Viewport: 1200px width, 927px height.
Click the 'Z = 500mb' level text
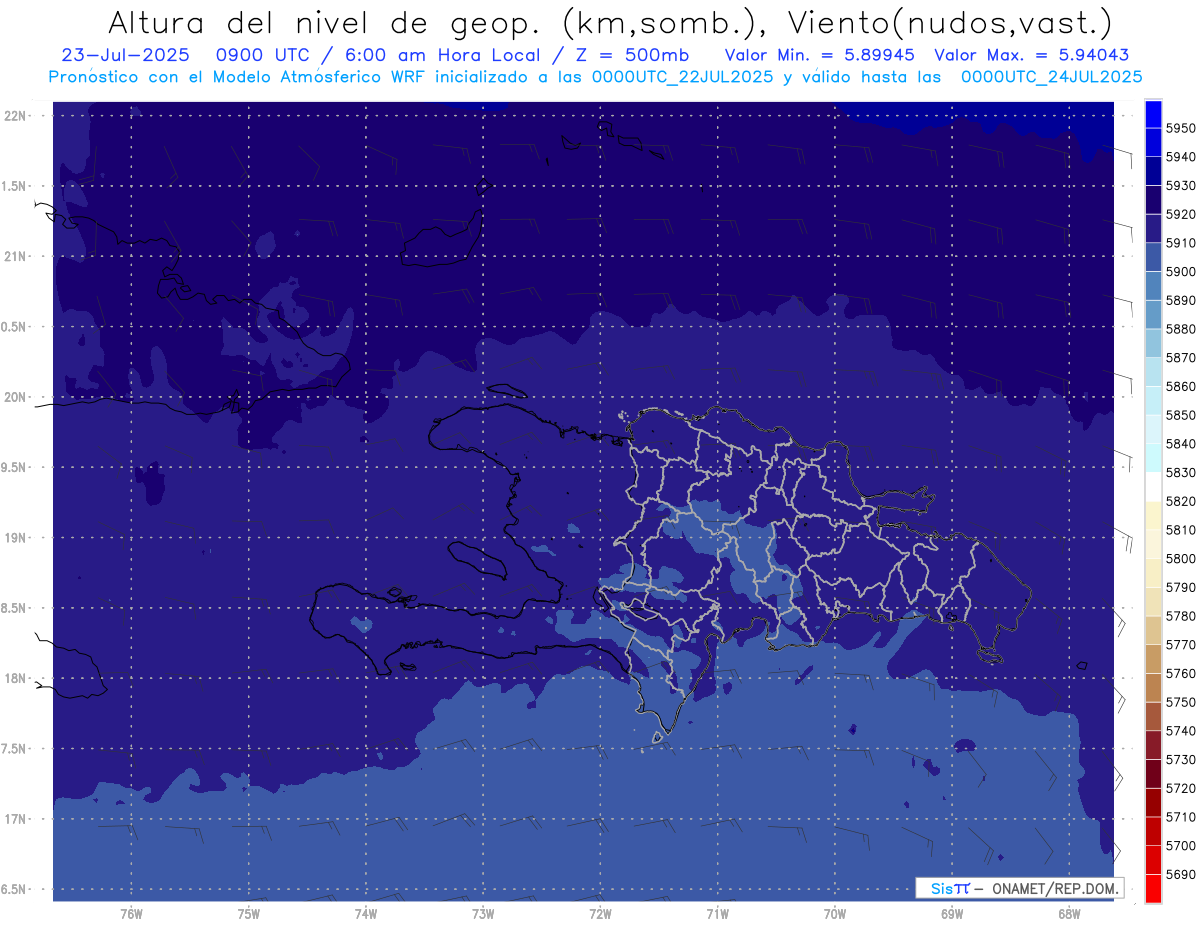(x=632, y=56)
